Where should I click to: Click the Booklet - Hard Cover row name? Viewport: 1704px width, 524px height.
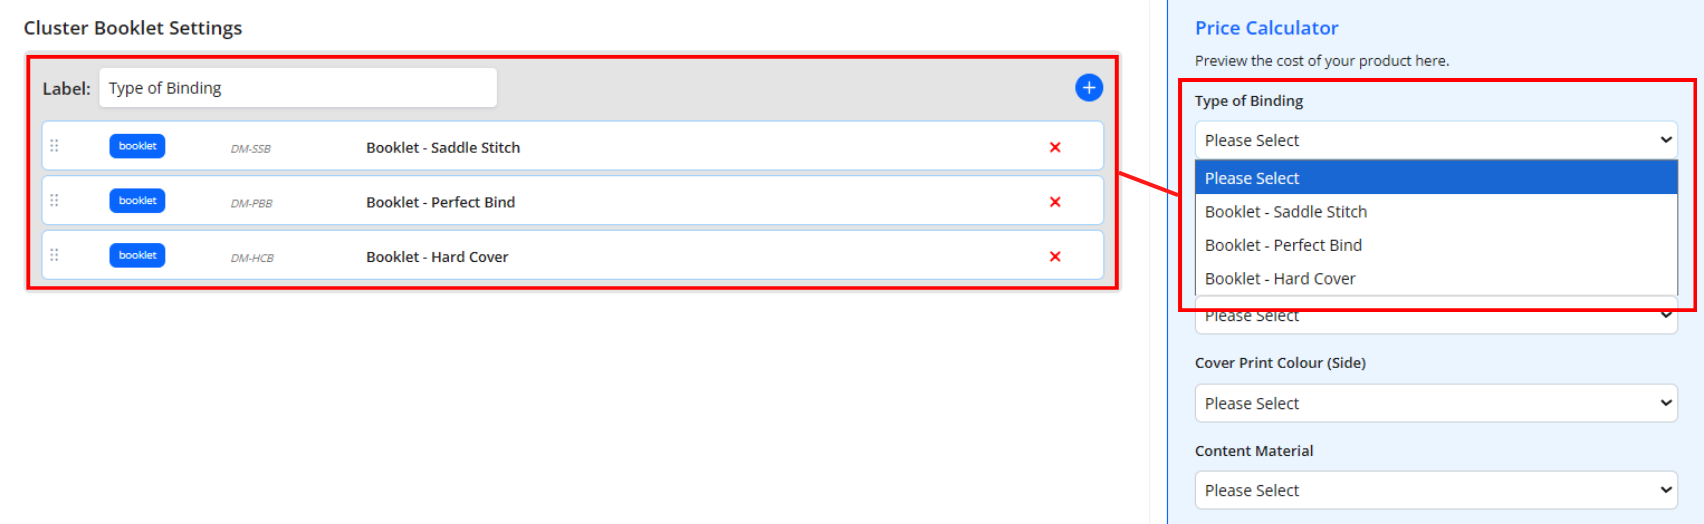437,257
